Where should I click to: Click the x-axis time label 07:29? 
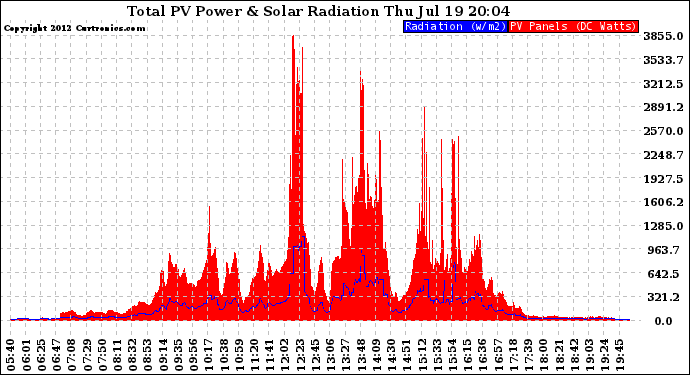[x=87, y=355]
